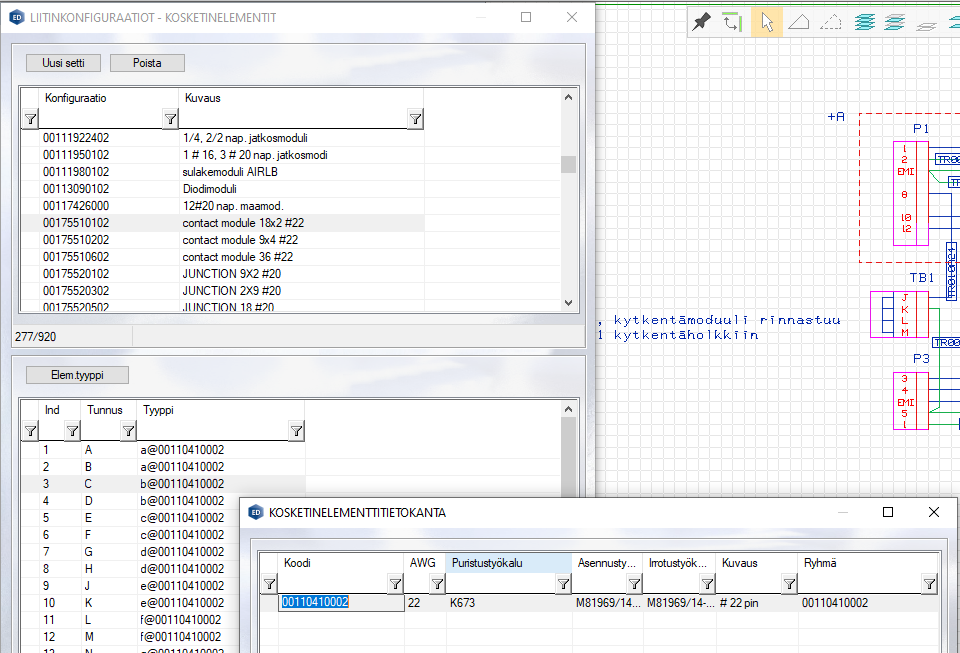Open the AWG column filter
The height and width of the screenshot is (653, 960).
(x=437, y=584)
